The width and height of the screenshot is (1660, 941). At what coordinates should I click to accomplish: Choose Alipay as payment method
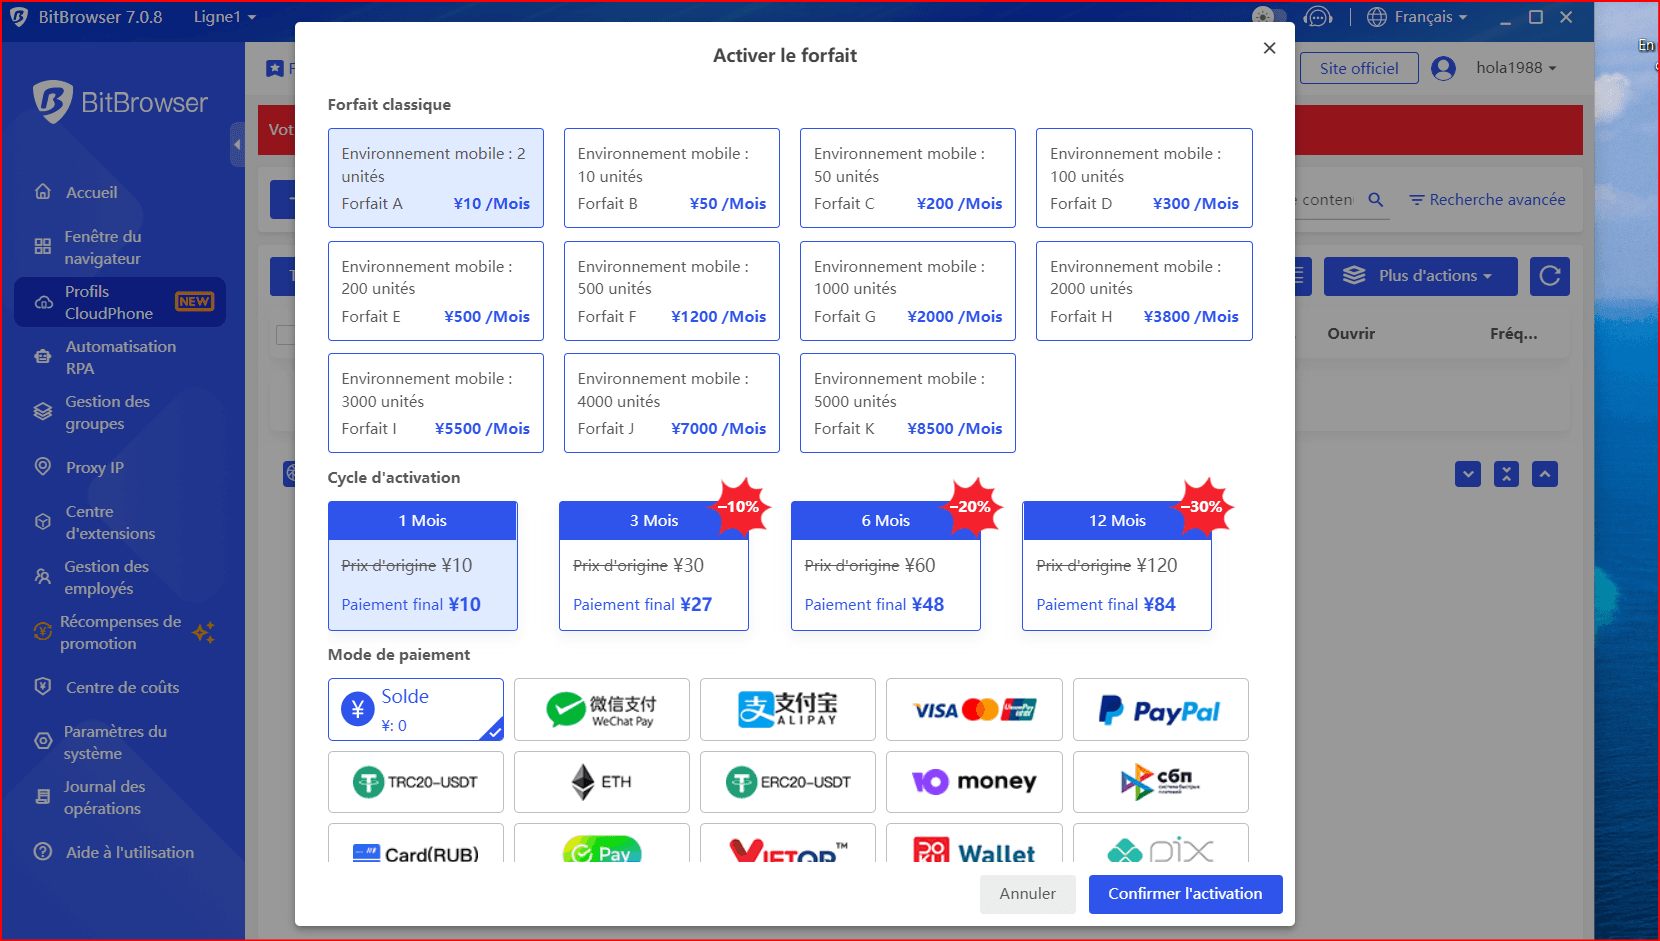click(787, 710)
